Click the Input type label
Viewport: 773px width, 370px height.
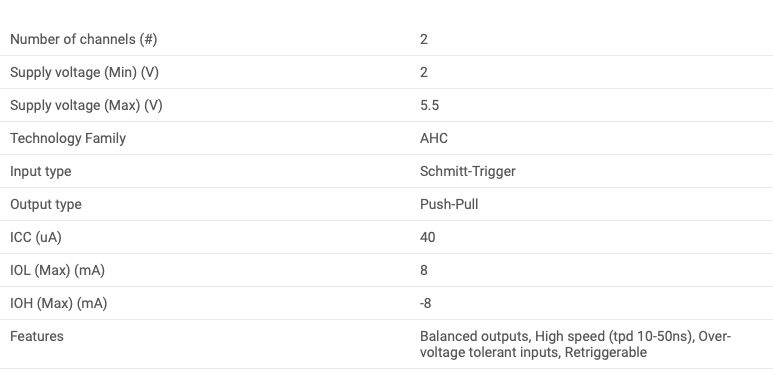40,171
